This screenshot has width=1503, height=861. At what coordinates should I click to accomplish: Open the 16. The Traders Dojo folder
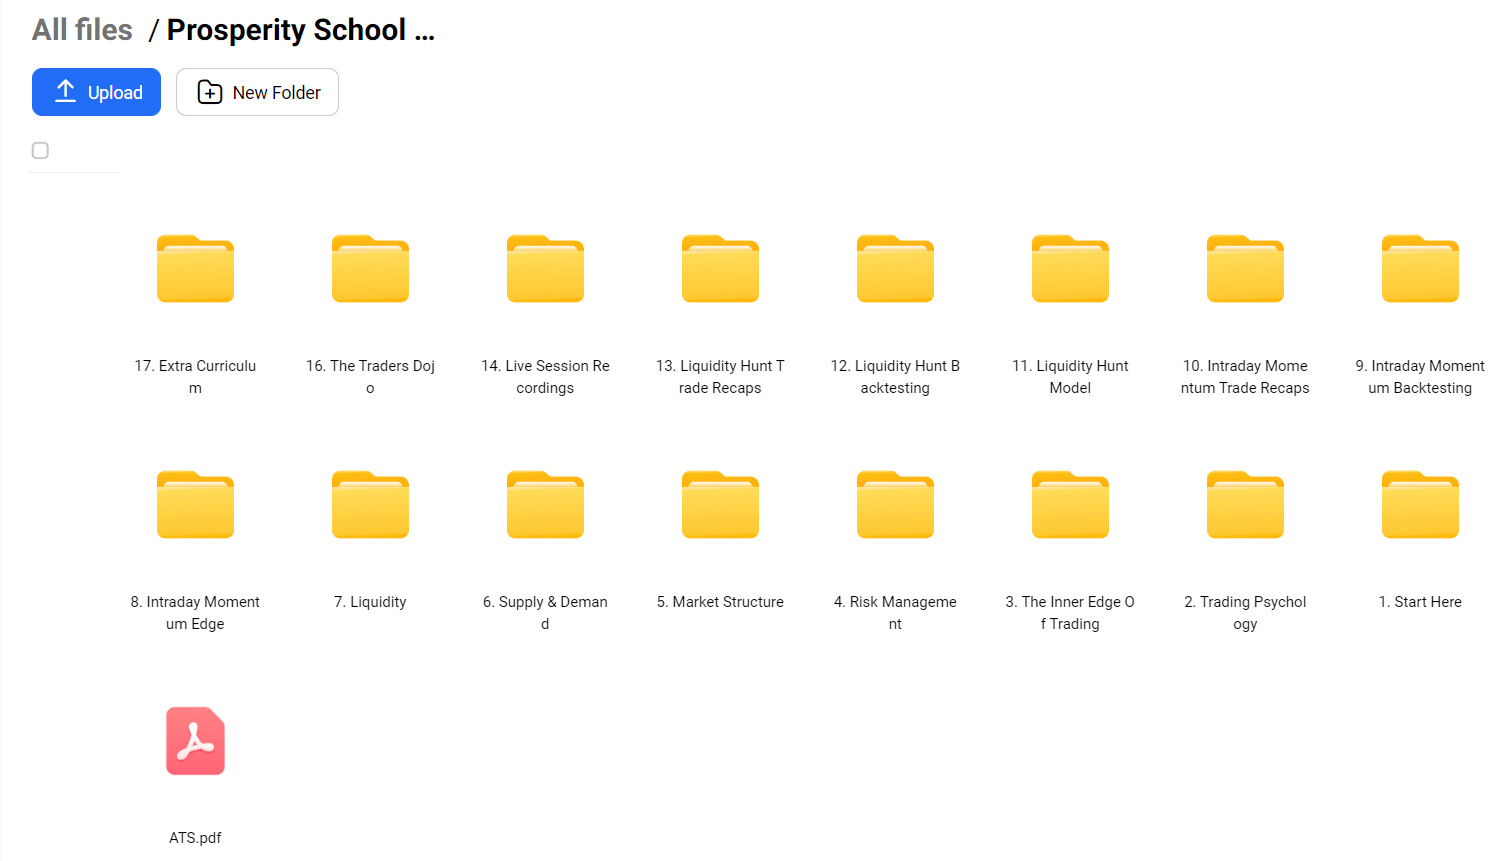tap(370, 269)
